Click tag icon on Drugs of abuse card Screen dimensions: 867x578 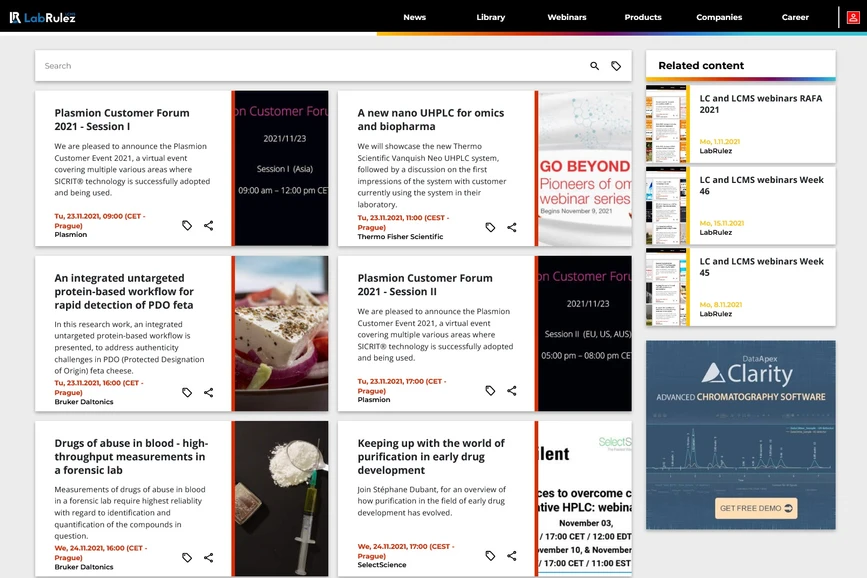187,558
